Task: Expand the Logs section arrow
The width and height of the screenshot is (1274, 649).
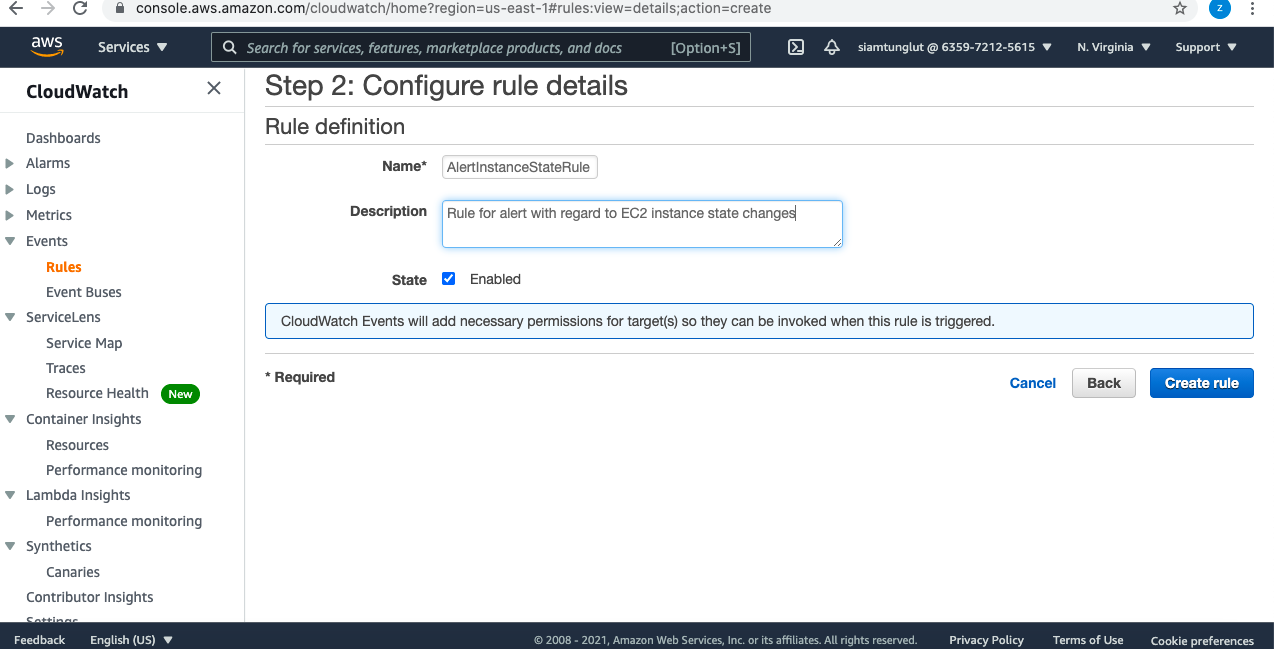Action: coord(10,189)
